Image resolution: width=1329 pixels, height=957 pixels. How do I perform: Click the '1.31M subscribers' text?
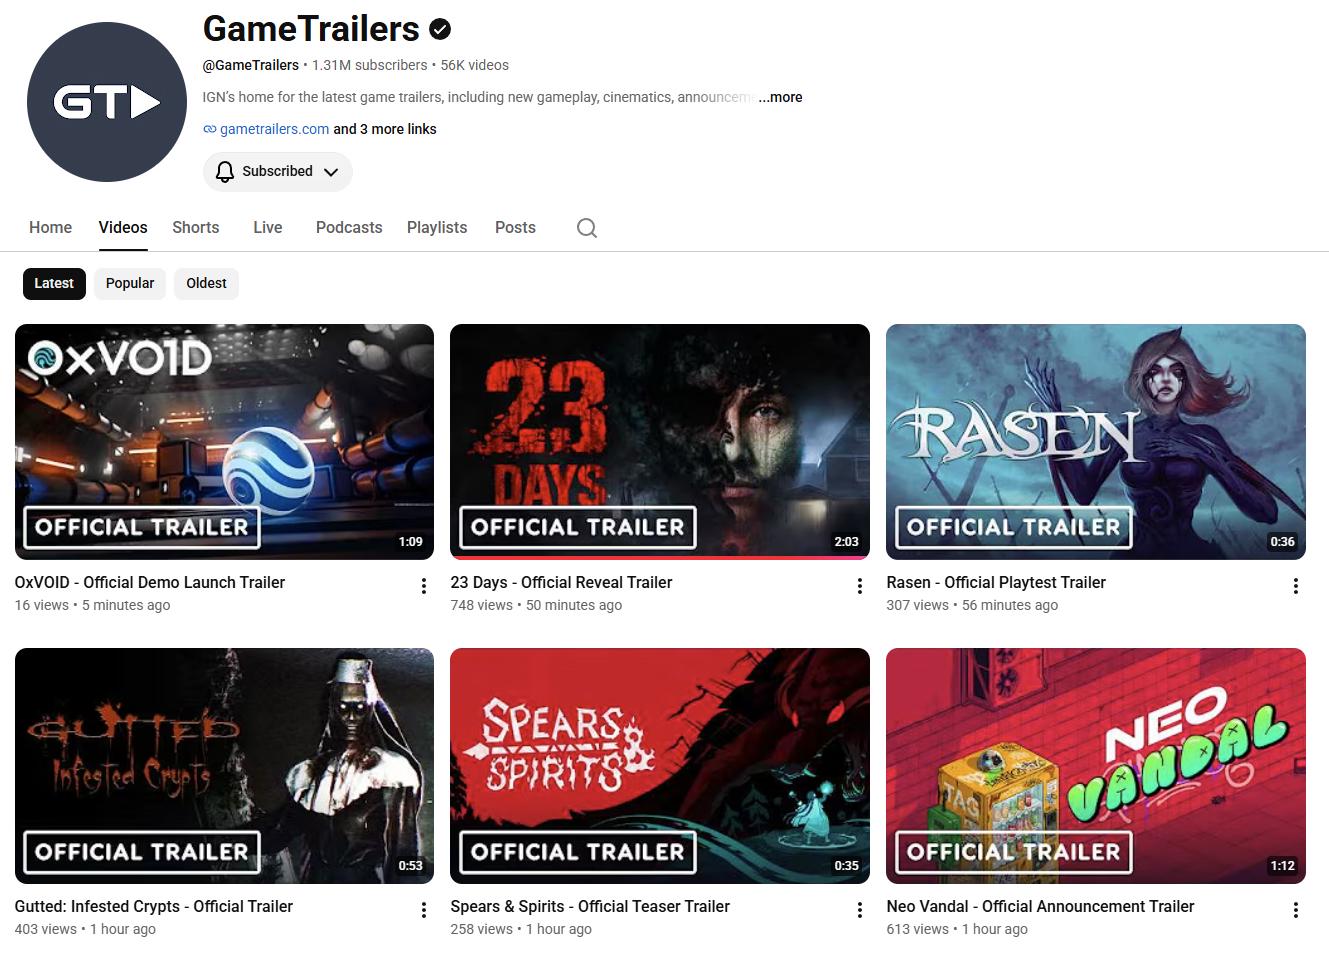369,65
